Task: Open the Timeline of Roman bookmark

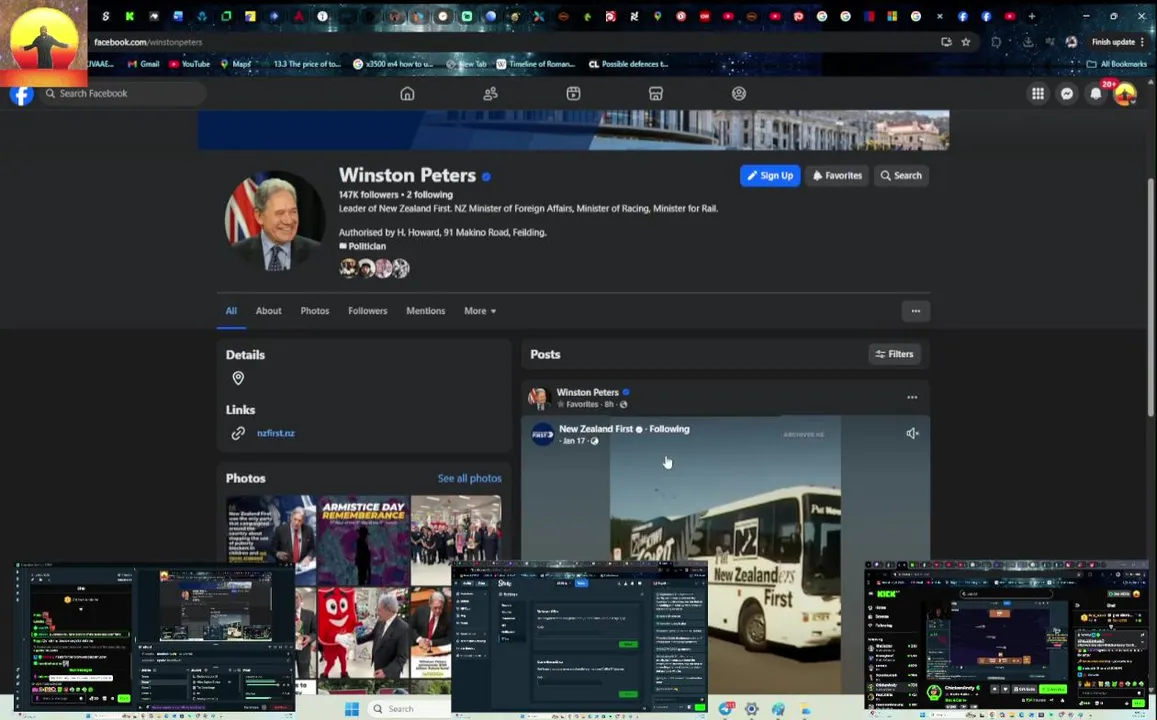Action: 536,64
